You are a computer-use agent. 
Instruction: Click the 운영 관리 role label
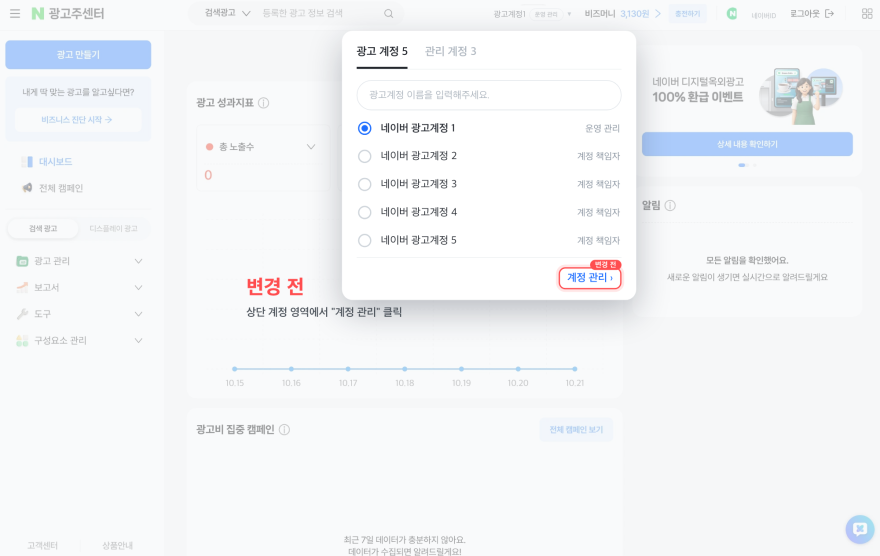[x=602, y=128]
